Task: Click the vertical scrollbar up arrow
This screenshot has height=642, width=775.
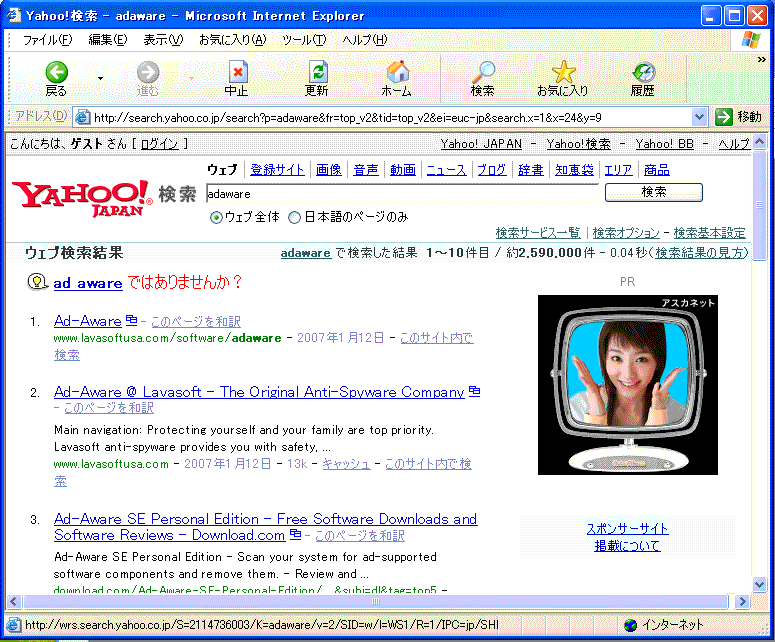Action: [x=760, y=142]
